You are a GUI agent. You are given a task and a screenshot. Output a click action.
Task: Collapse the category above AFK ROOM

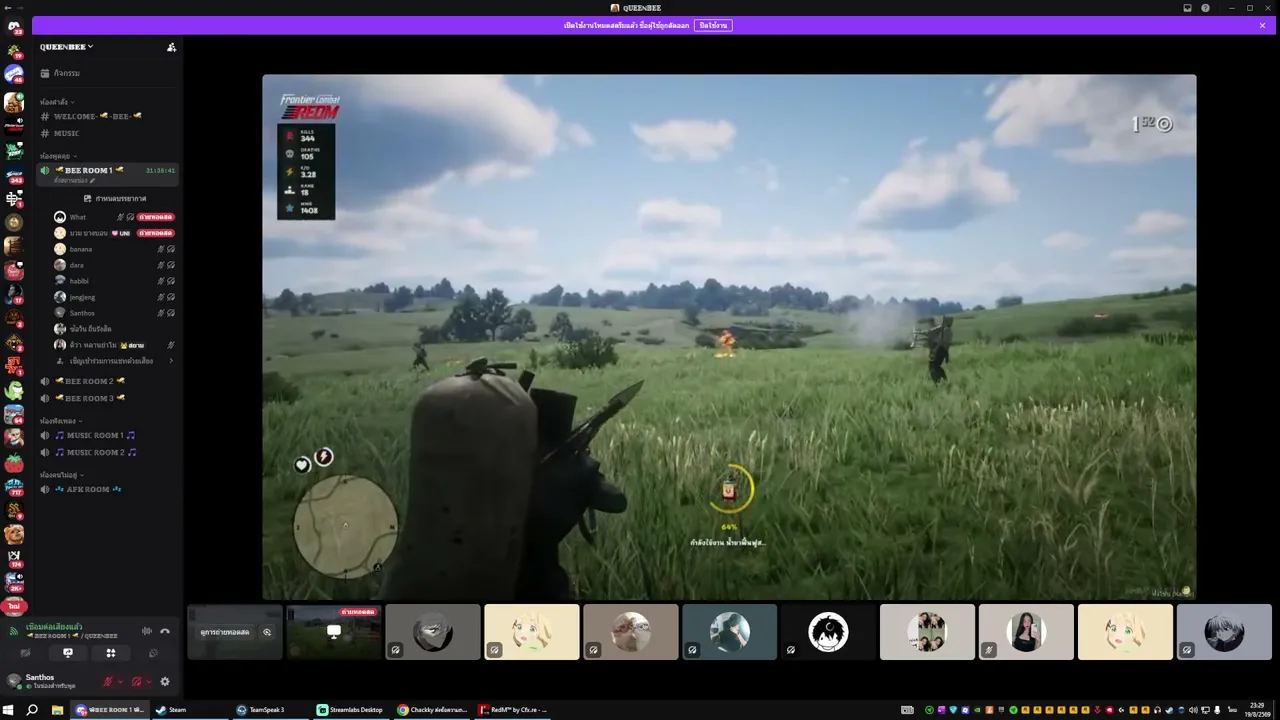coord(61,475)
